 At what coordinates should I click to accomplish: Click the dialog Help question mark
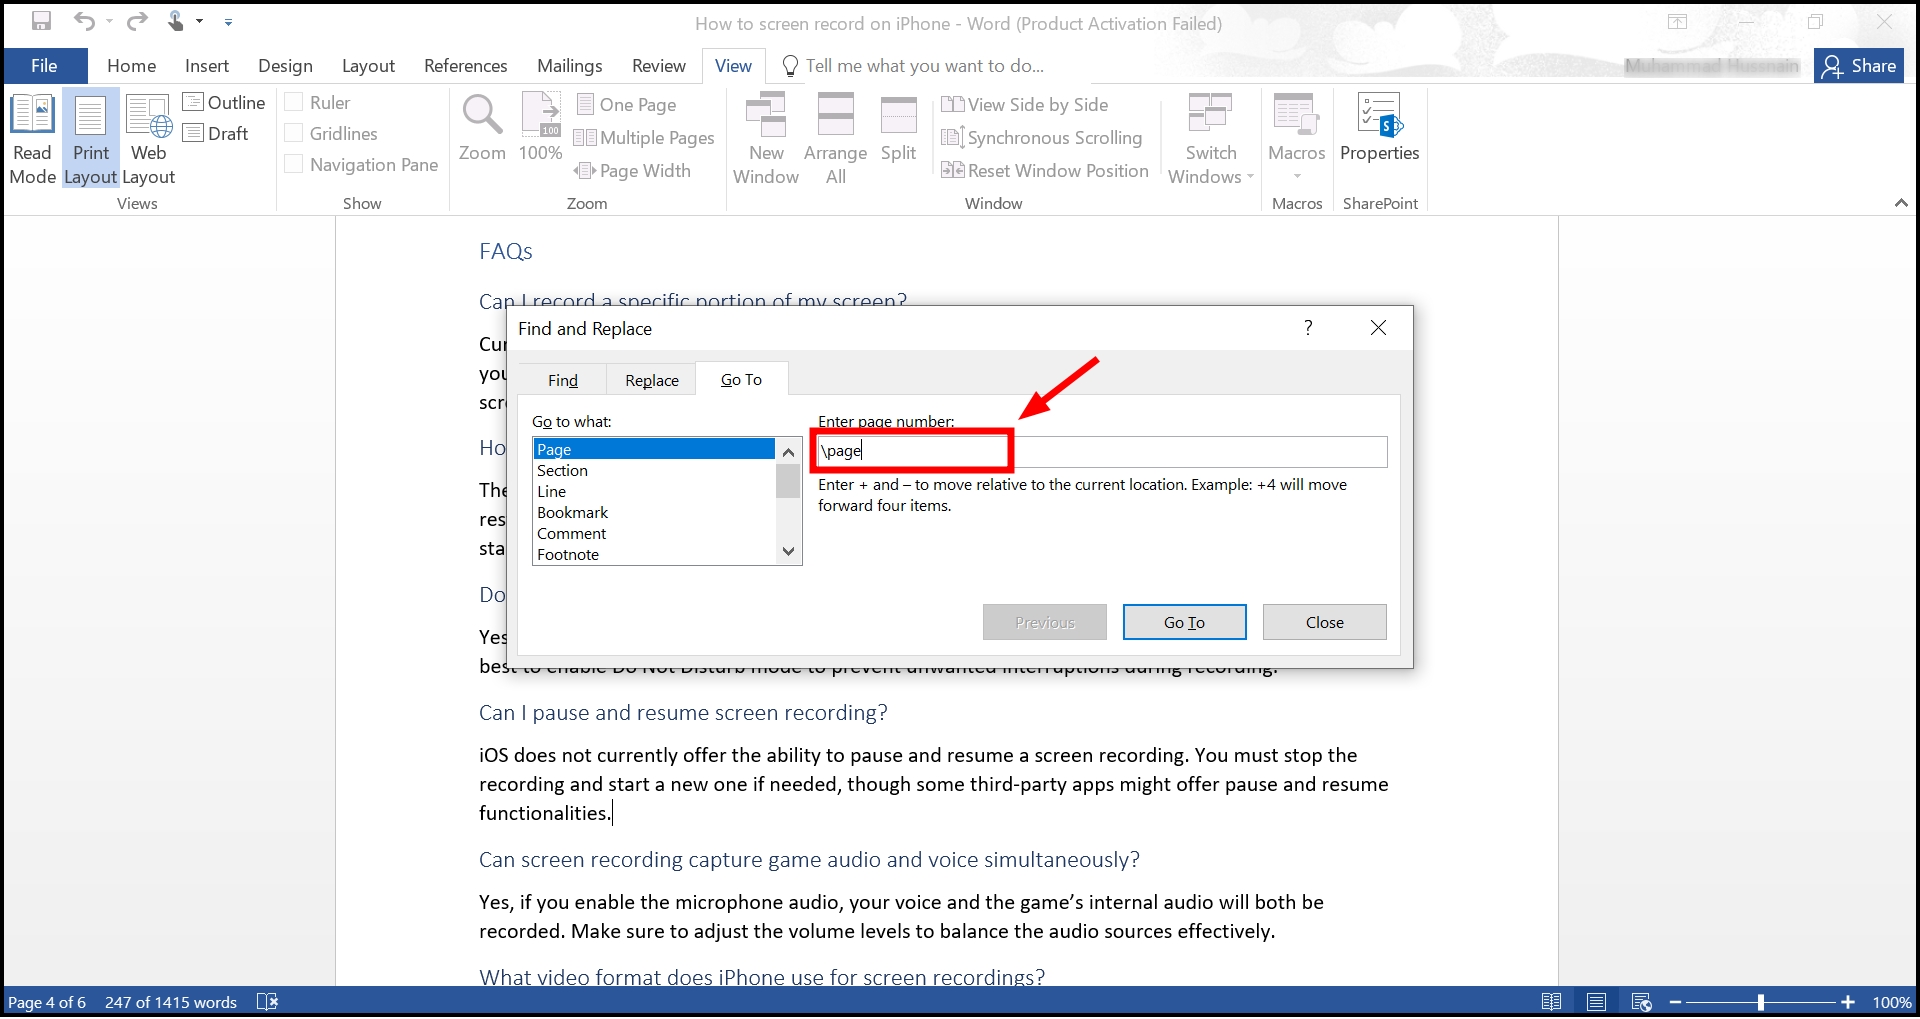pos(1308,328)
